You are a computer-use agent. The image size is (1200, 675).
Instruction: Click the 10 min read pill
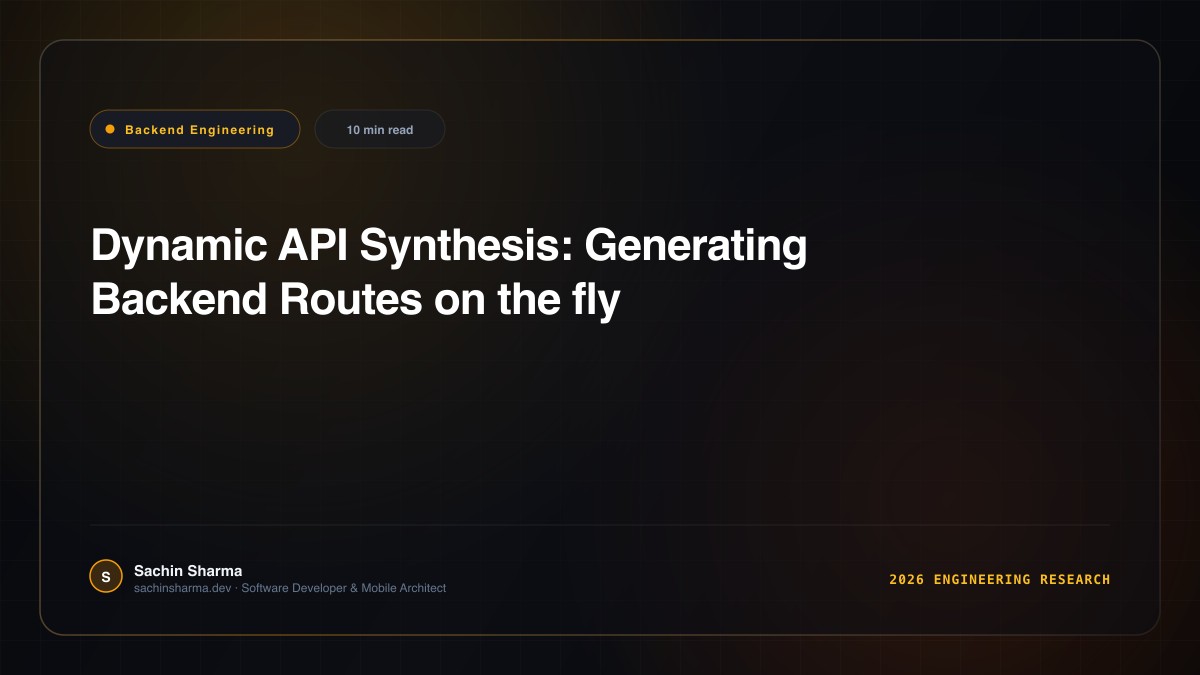[380, 129]
